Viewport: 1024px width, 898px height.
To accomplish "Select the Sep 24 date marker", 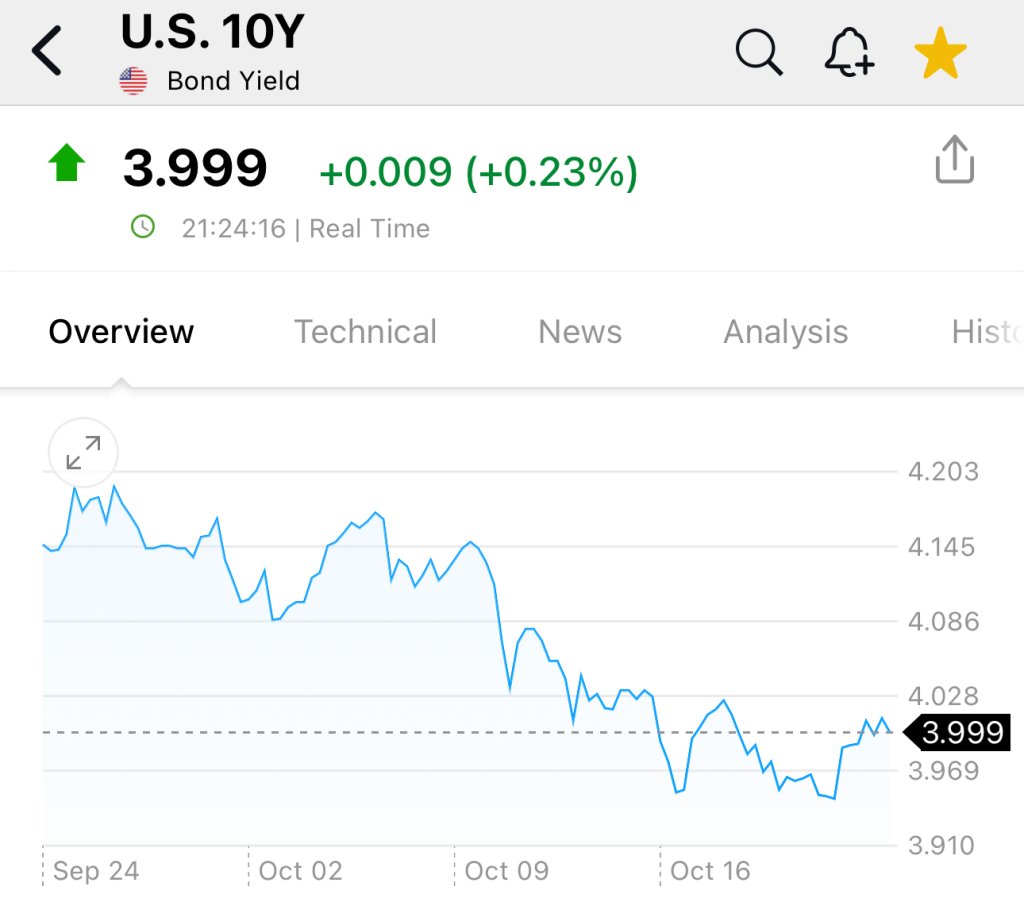I will 95,871.
